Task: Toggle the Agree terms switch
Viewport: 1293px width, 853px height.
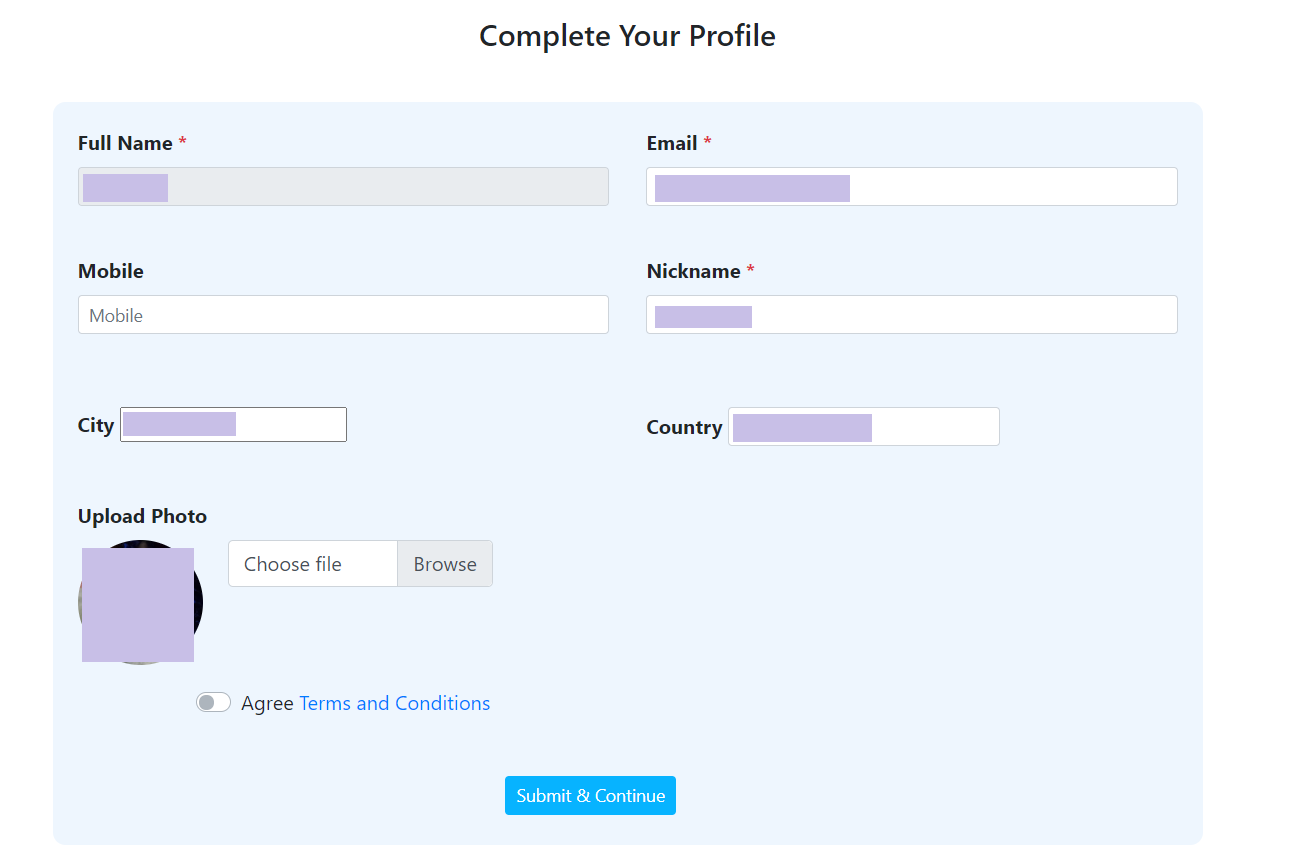Action: [213, 703]
